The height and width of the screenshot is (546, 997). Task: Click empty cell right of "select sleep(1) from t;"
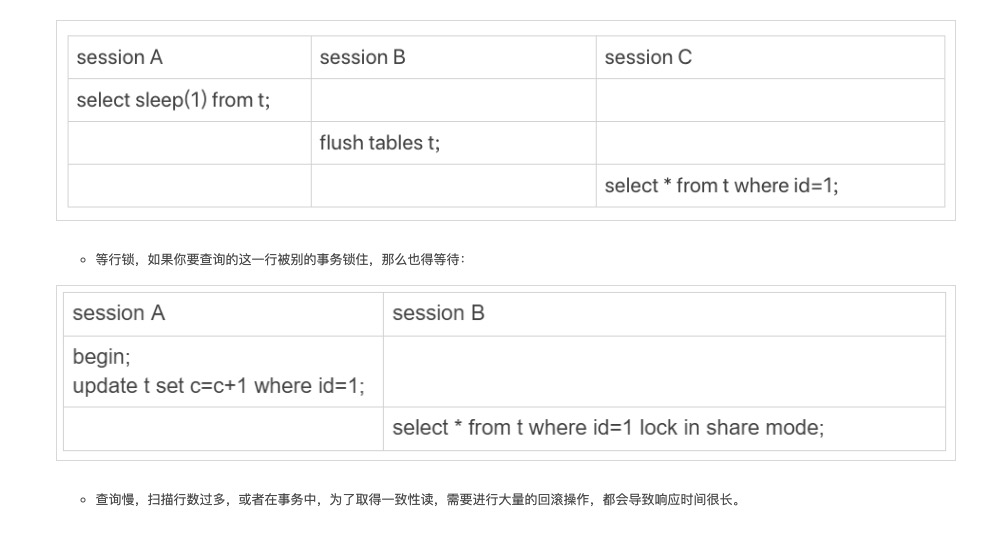(x=453, y=100)
